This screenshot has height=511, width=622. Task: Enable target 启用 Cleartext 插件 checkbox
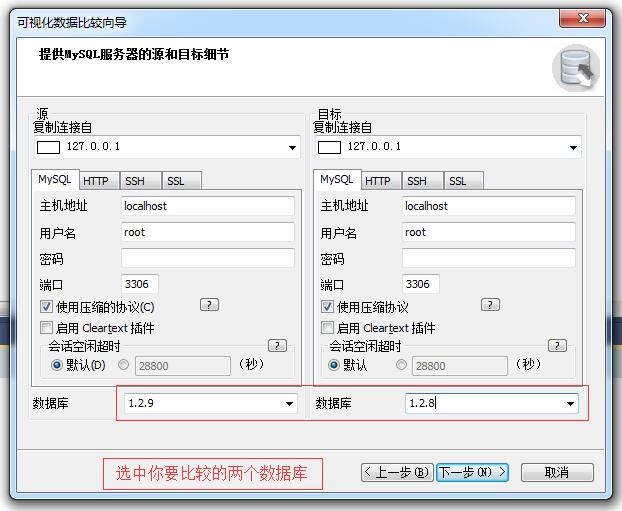pyautogui.click(x=327, y=328)
